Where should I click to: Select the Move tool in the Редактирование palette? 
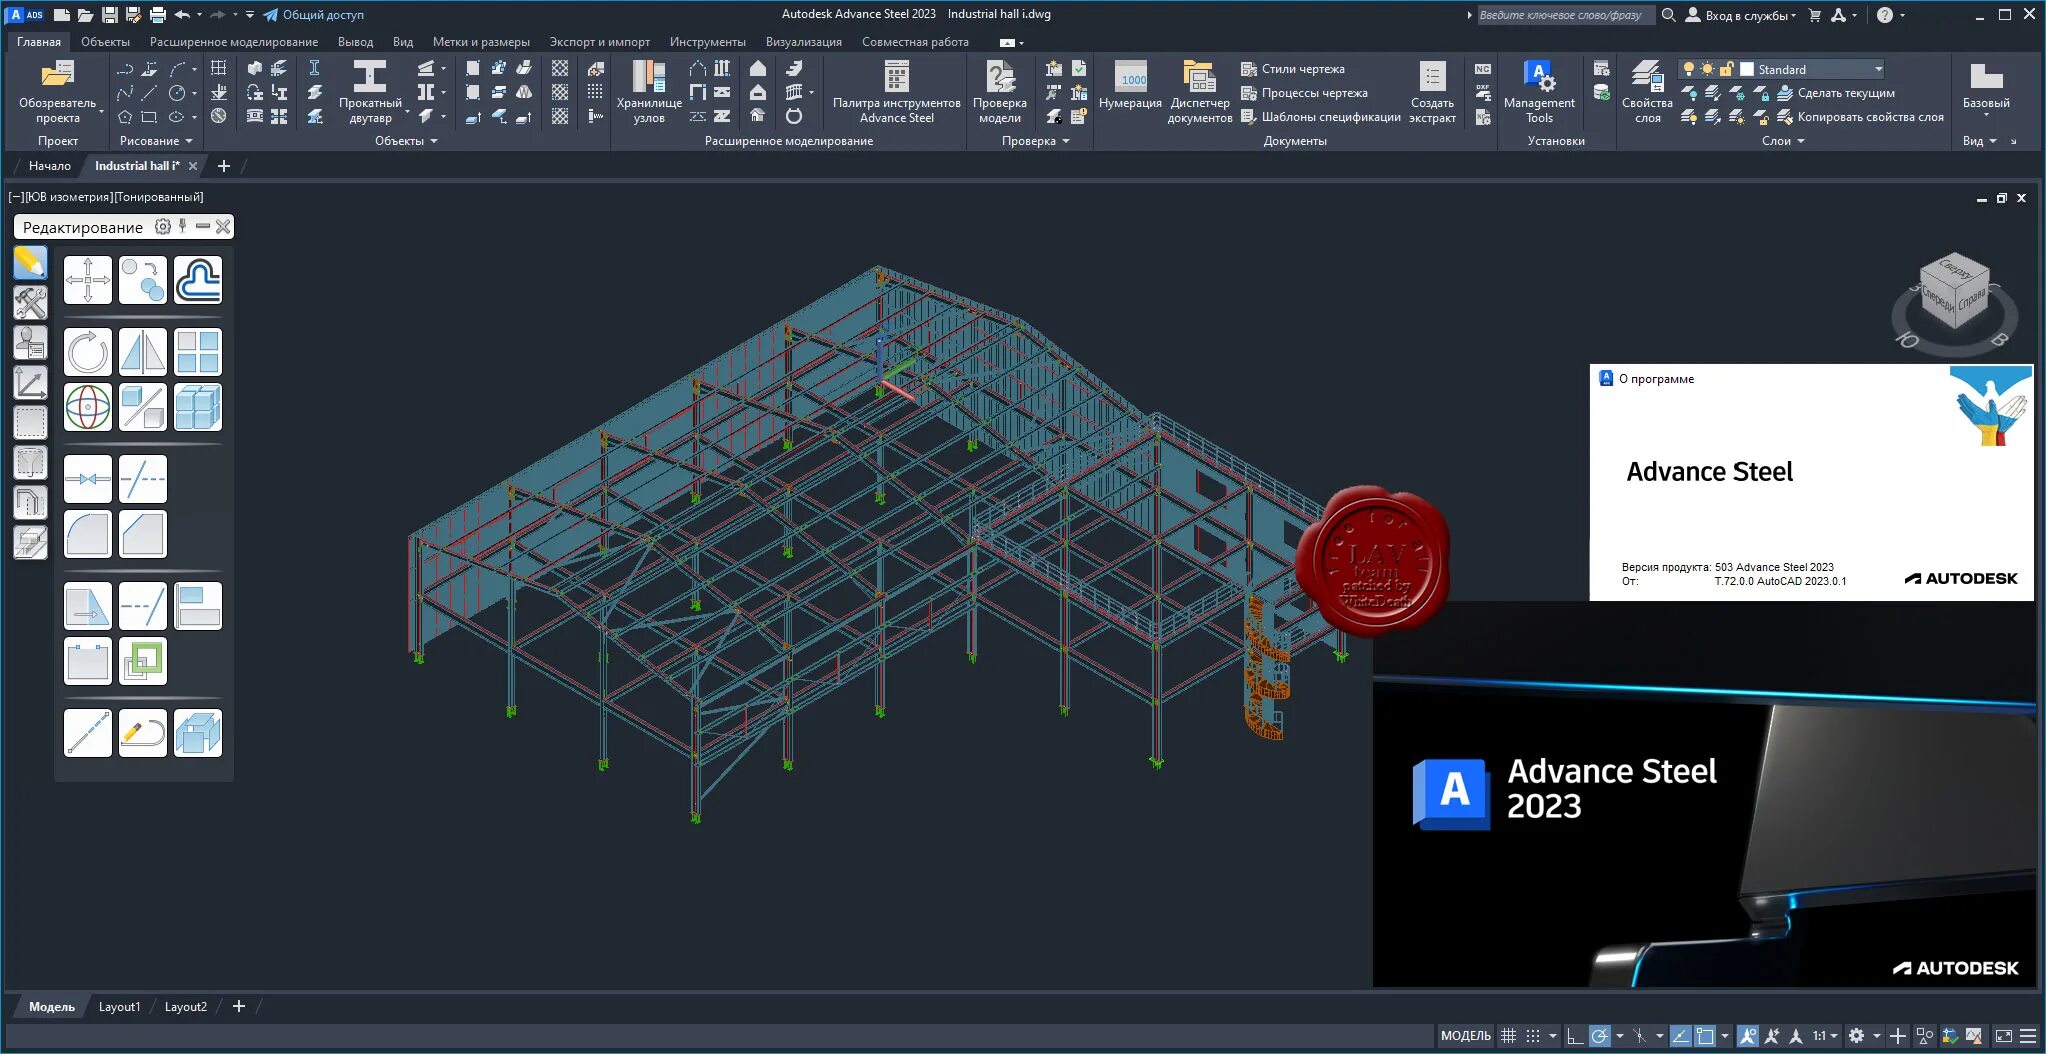[88, 280]
